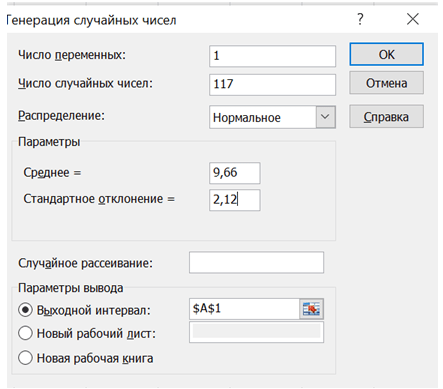The image size is (443, 389).
Task: Click the Отмена button
Action: [386, 83]
